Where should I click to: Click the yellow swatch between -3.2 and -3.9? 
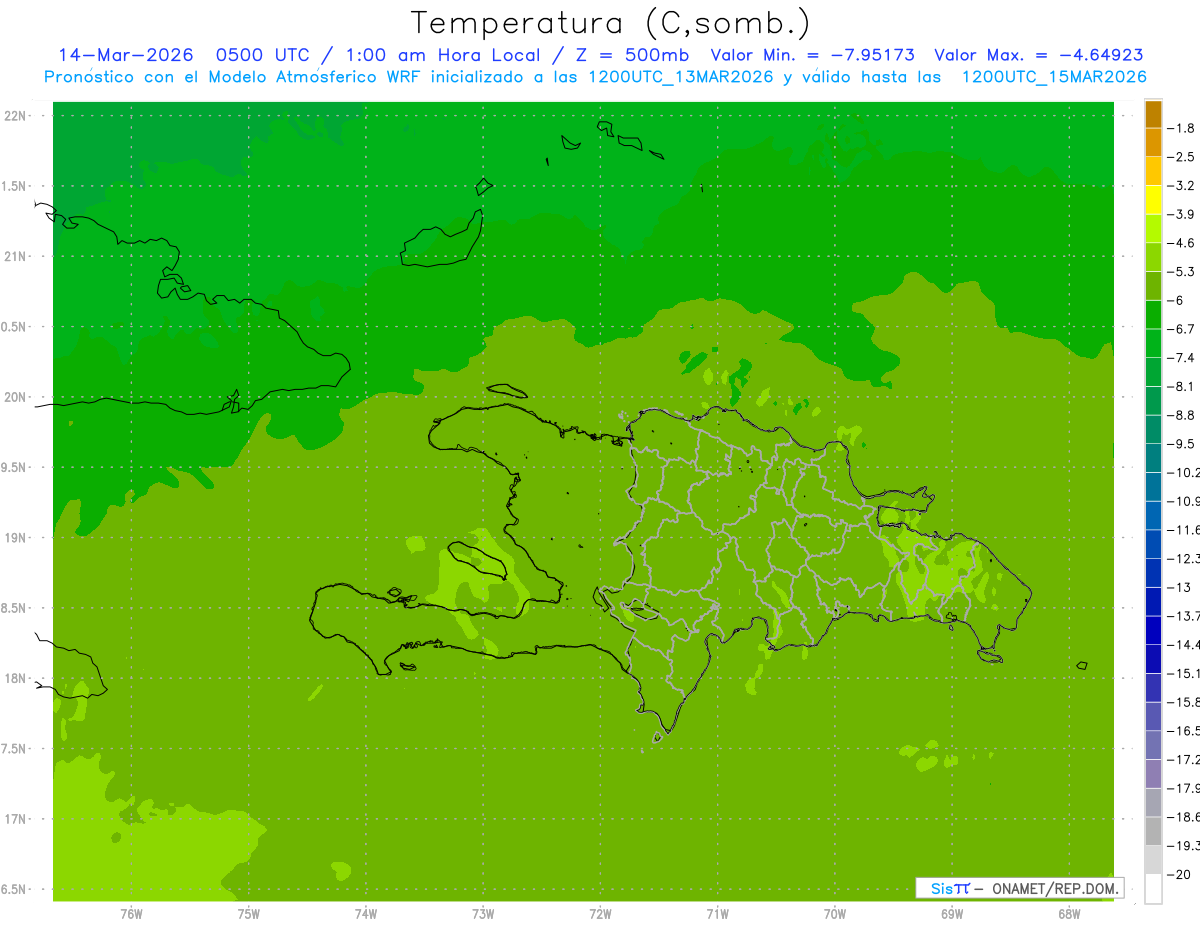click(1153, 200)
